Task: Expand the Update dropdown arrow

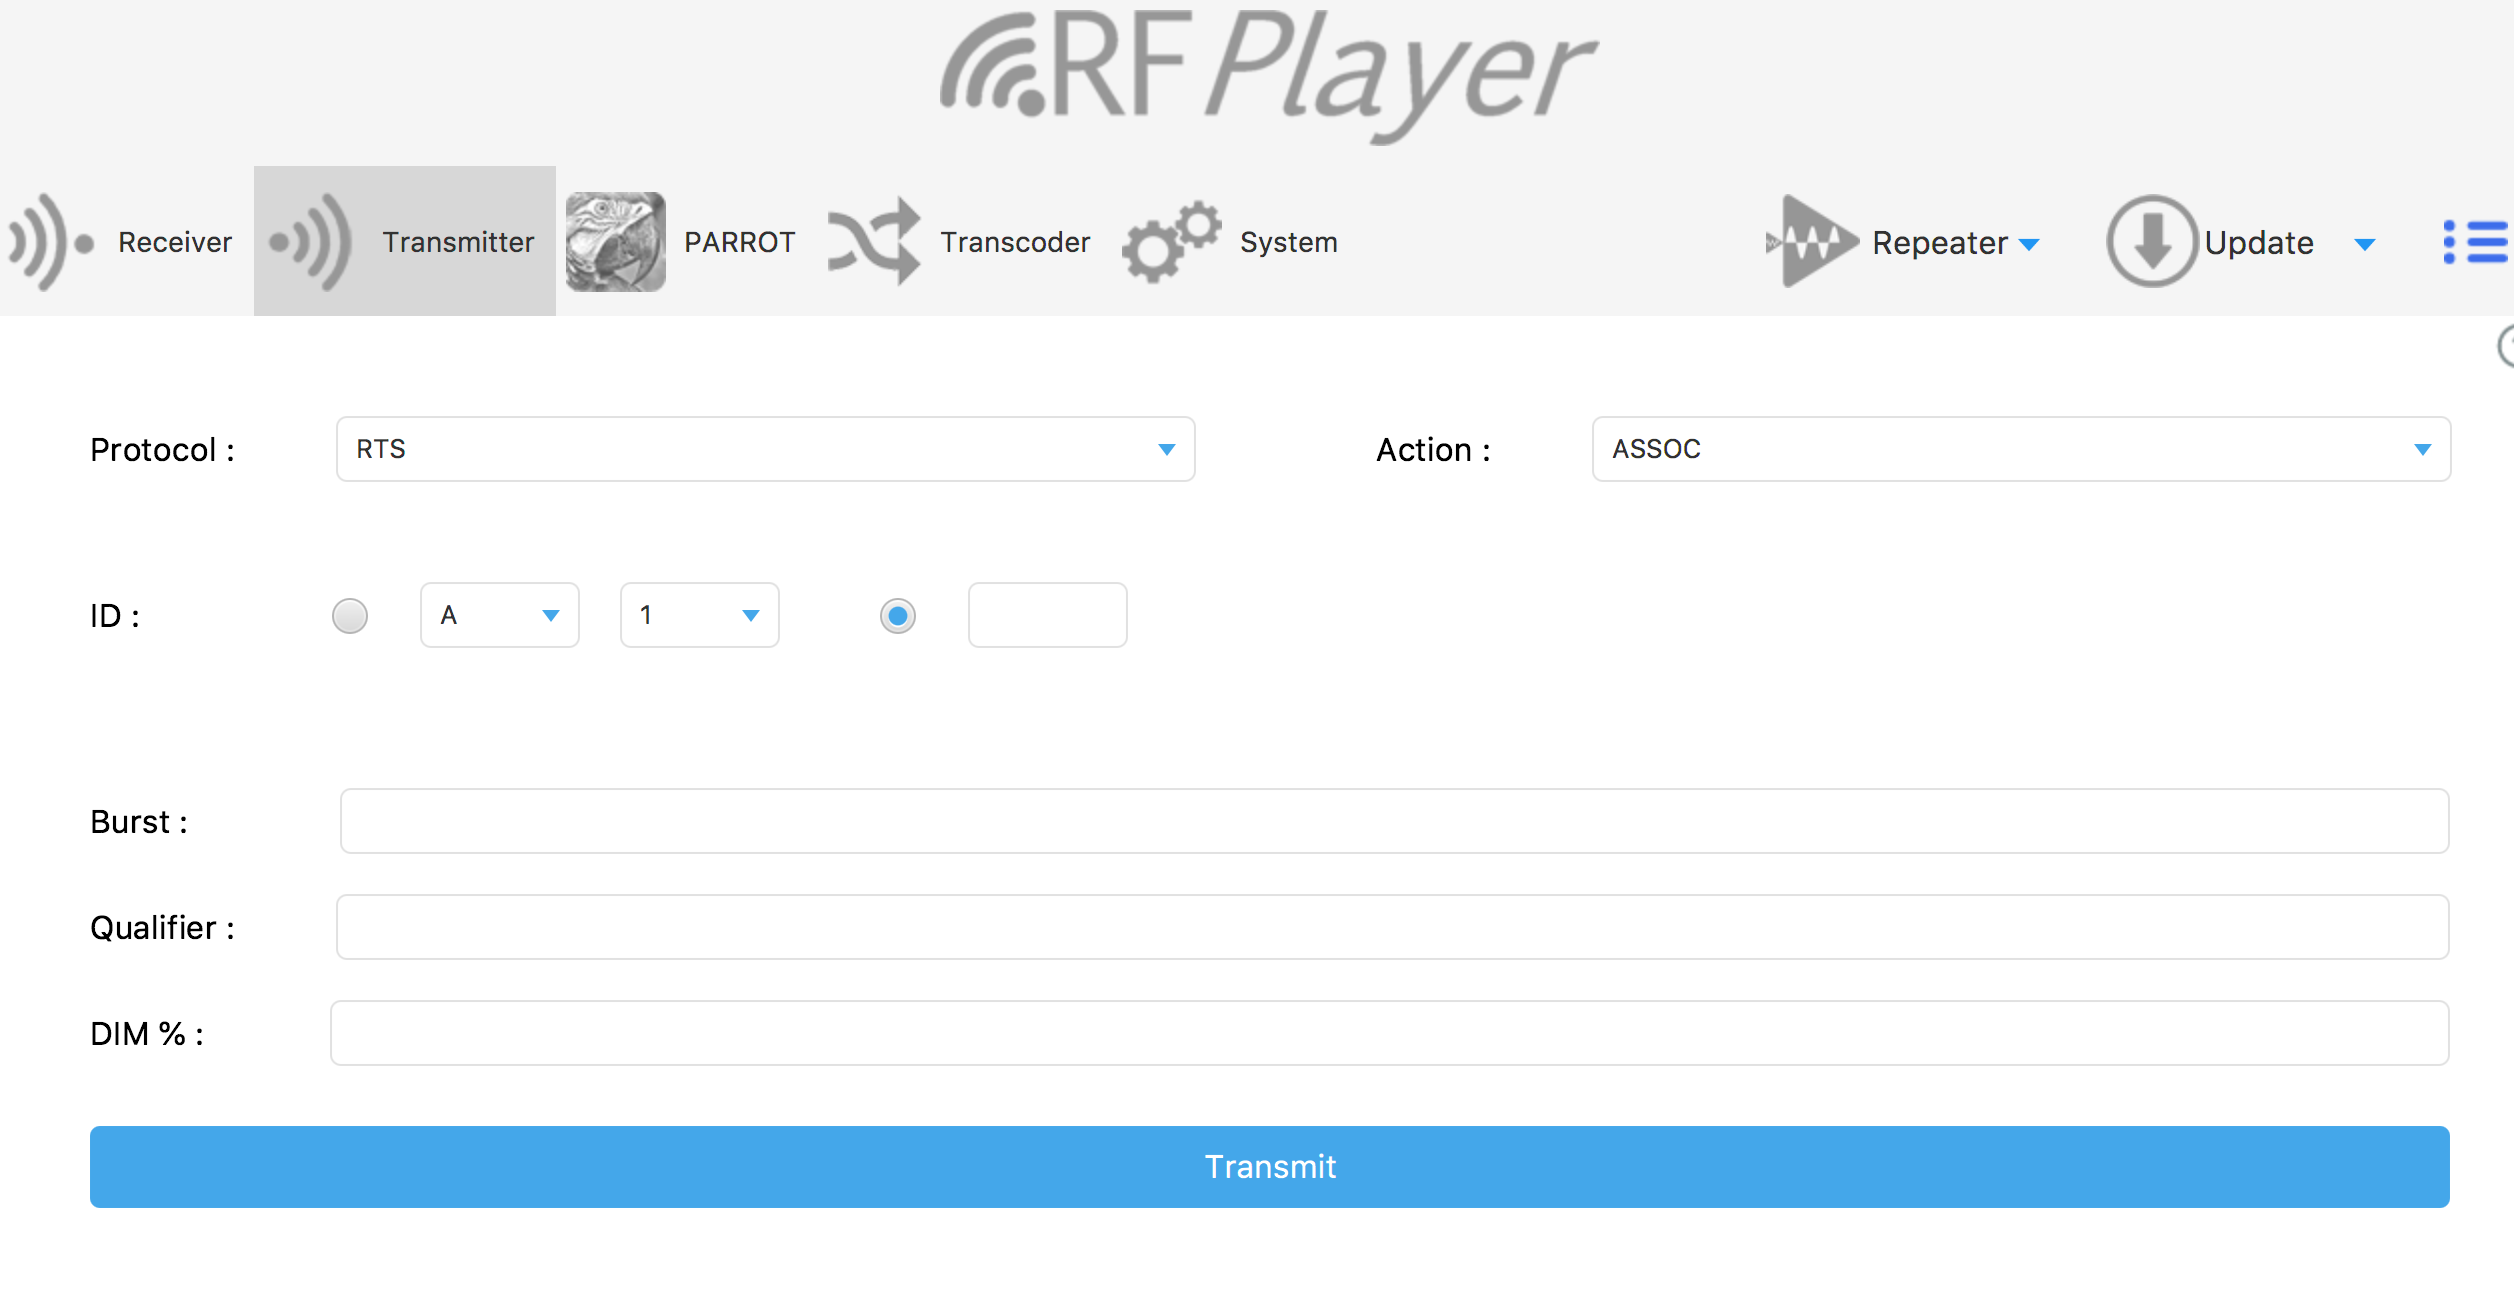Action: (2365, 245)
